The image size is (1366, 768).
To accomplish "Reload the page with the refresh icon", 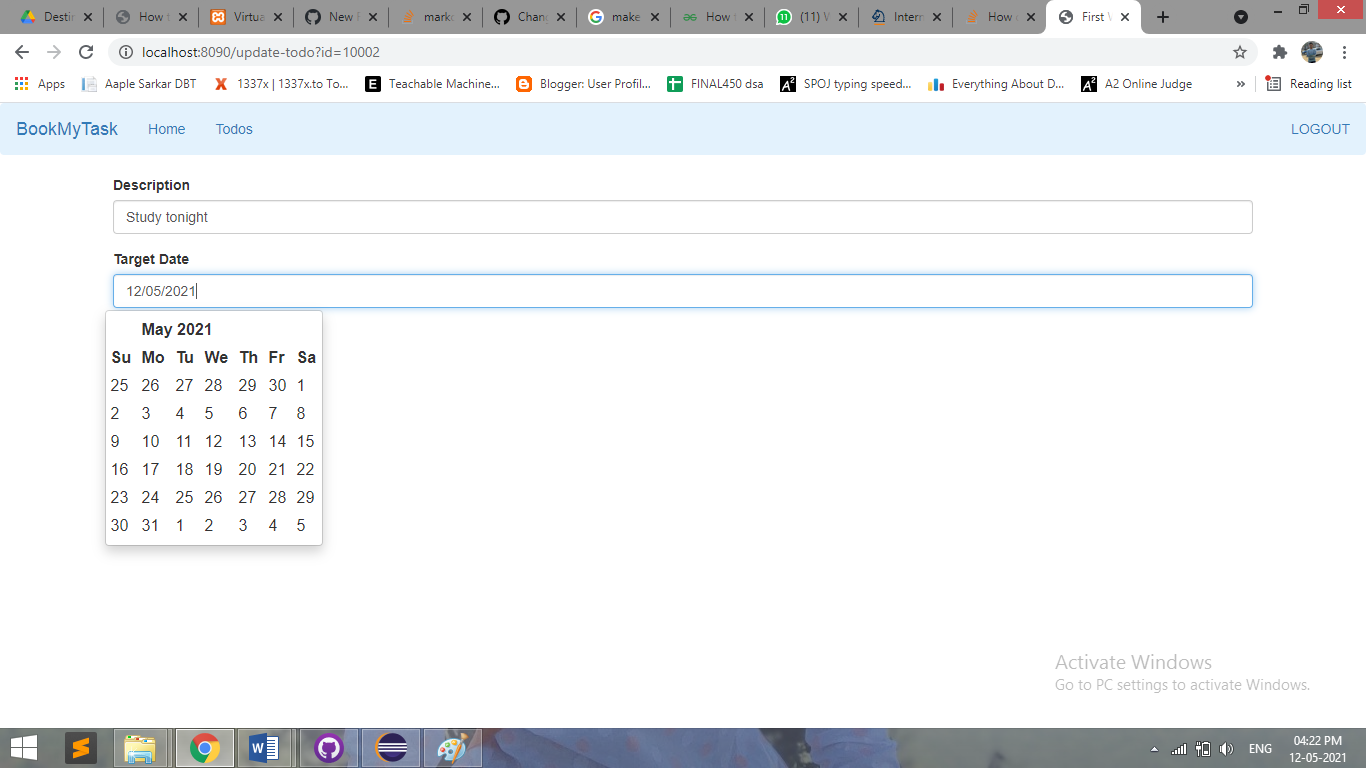I will click(86, 52).
